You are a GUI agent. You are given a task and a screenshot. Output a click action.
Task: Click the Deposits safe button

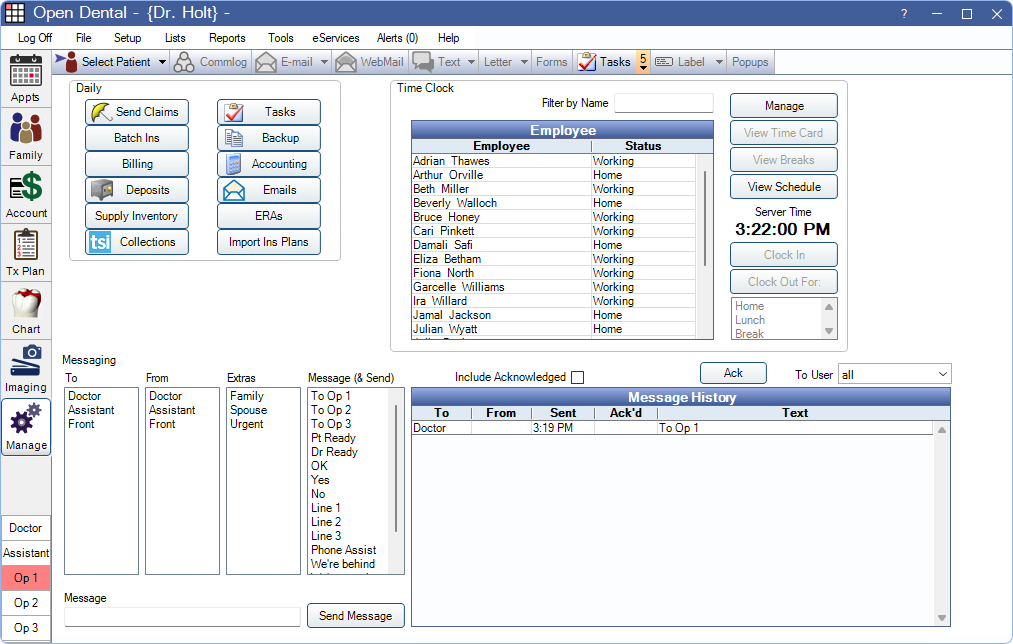[137, 190]
